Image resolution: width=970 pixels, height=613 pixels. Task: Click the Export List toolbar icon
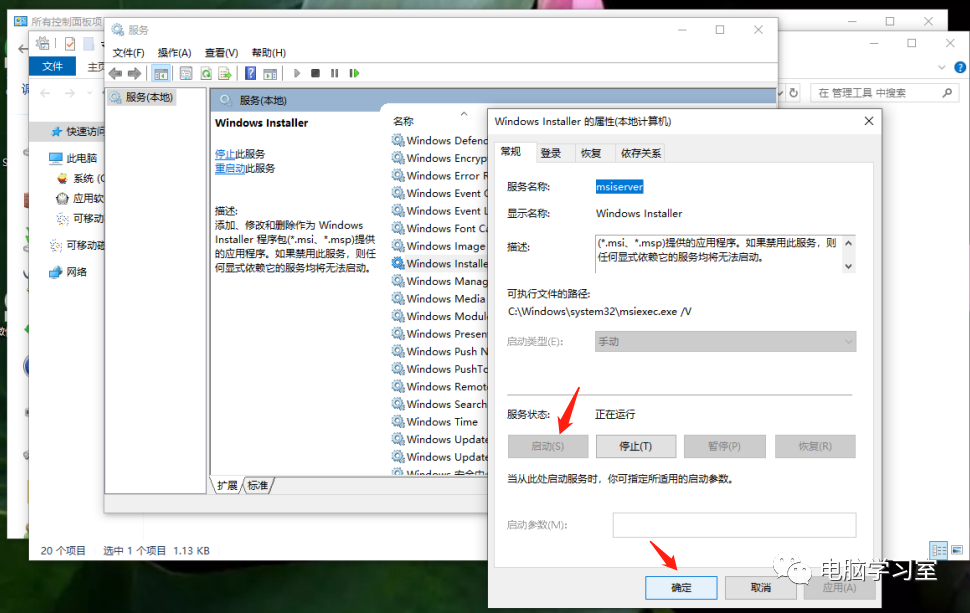pos(225,74)
